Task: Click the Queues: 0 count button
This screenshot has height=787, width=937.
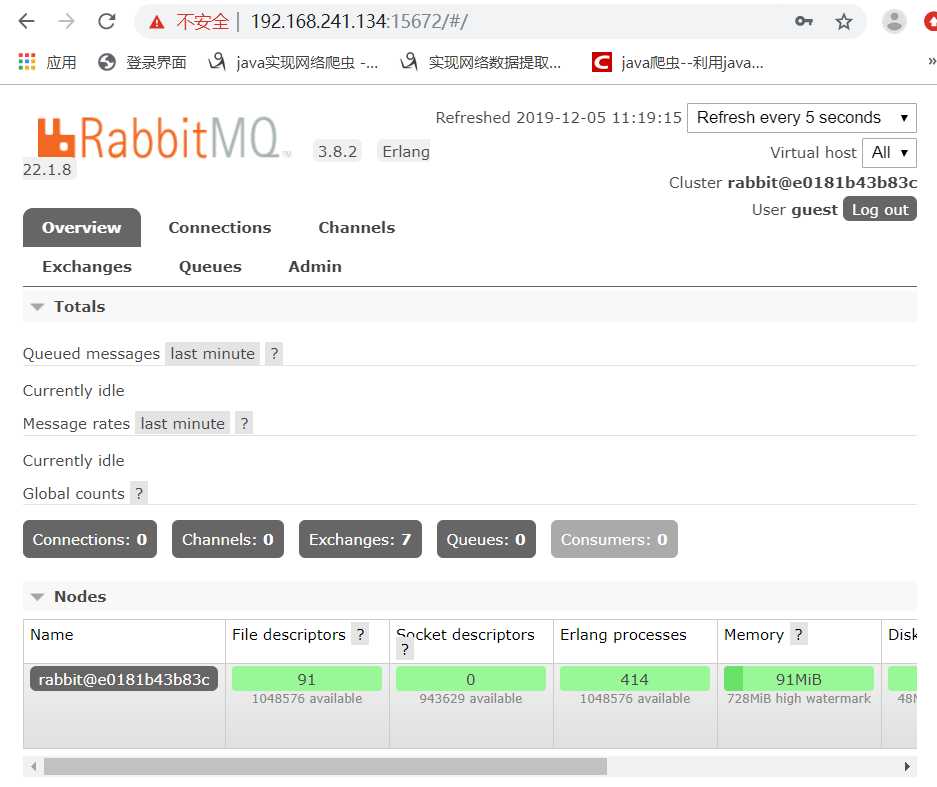Action: pos(486,539)
